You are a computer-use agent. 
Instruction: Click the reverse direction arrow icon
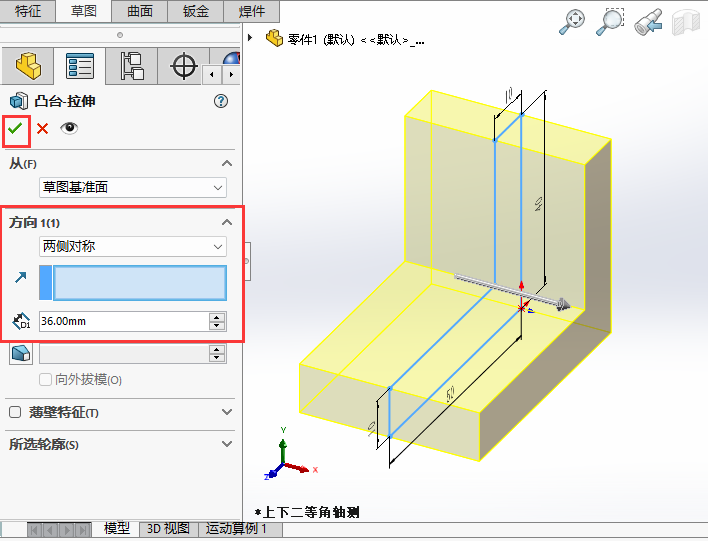20,277
